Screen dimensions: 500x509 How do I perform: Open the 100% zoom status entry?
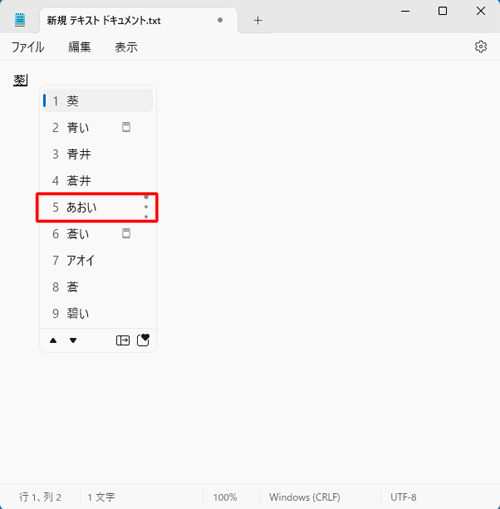[x=225, y=497]
